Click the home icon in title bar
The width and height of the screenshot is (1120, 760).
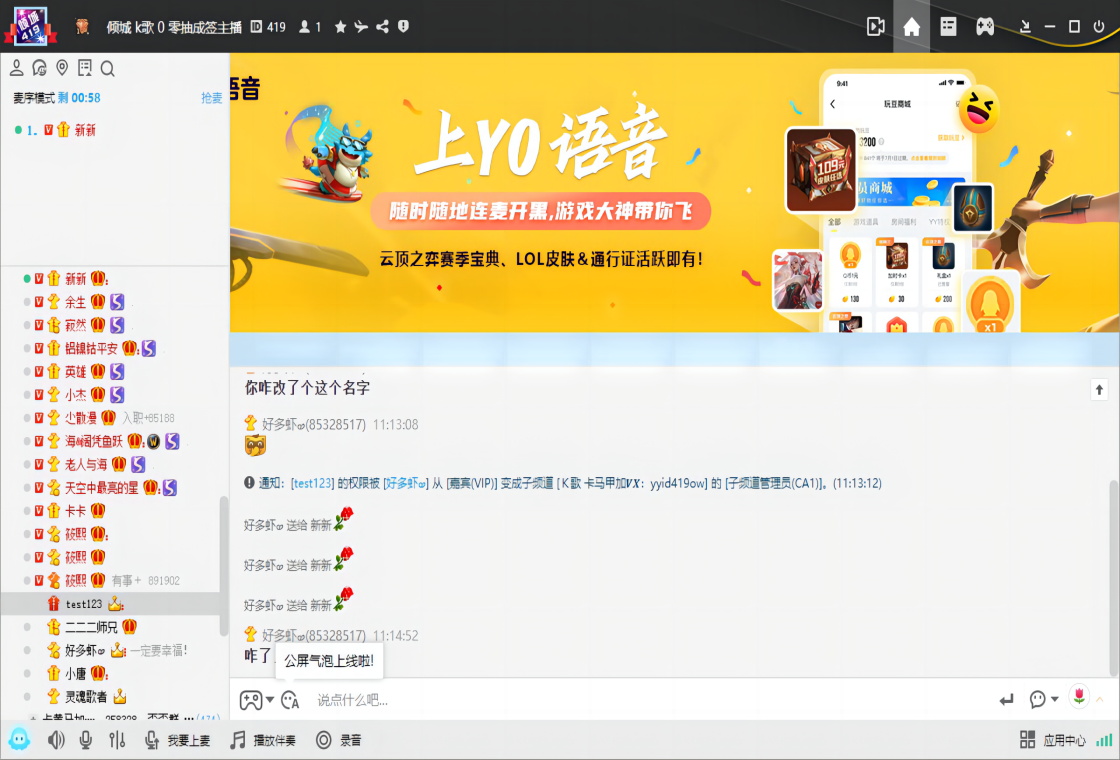[x=911, y=27]
